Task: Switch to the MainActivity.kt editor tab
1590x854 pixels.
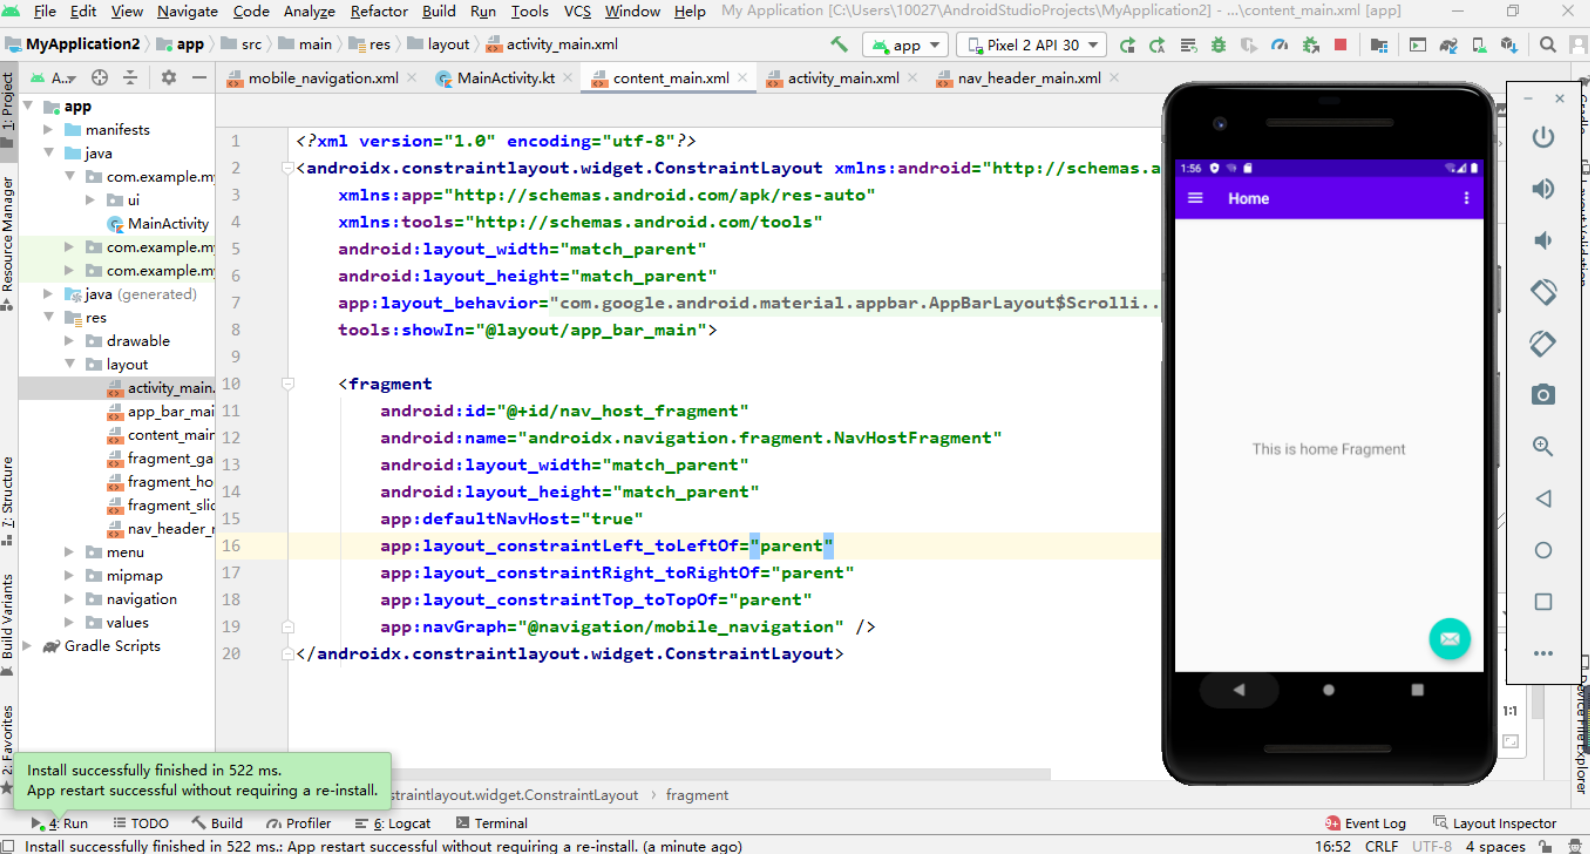Action: 505,78
